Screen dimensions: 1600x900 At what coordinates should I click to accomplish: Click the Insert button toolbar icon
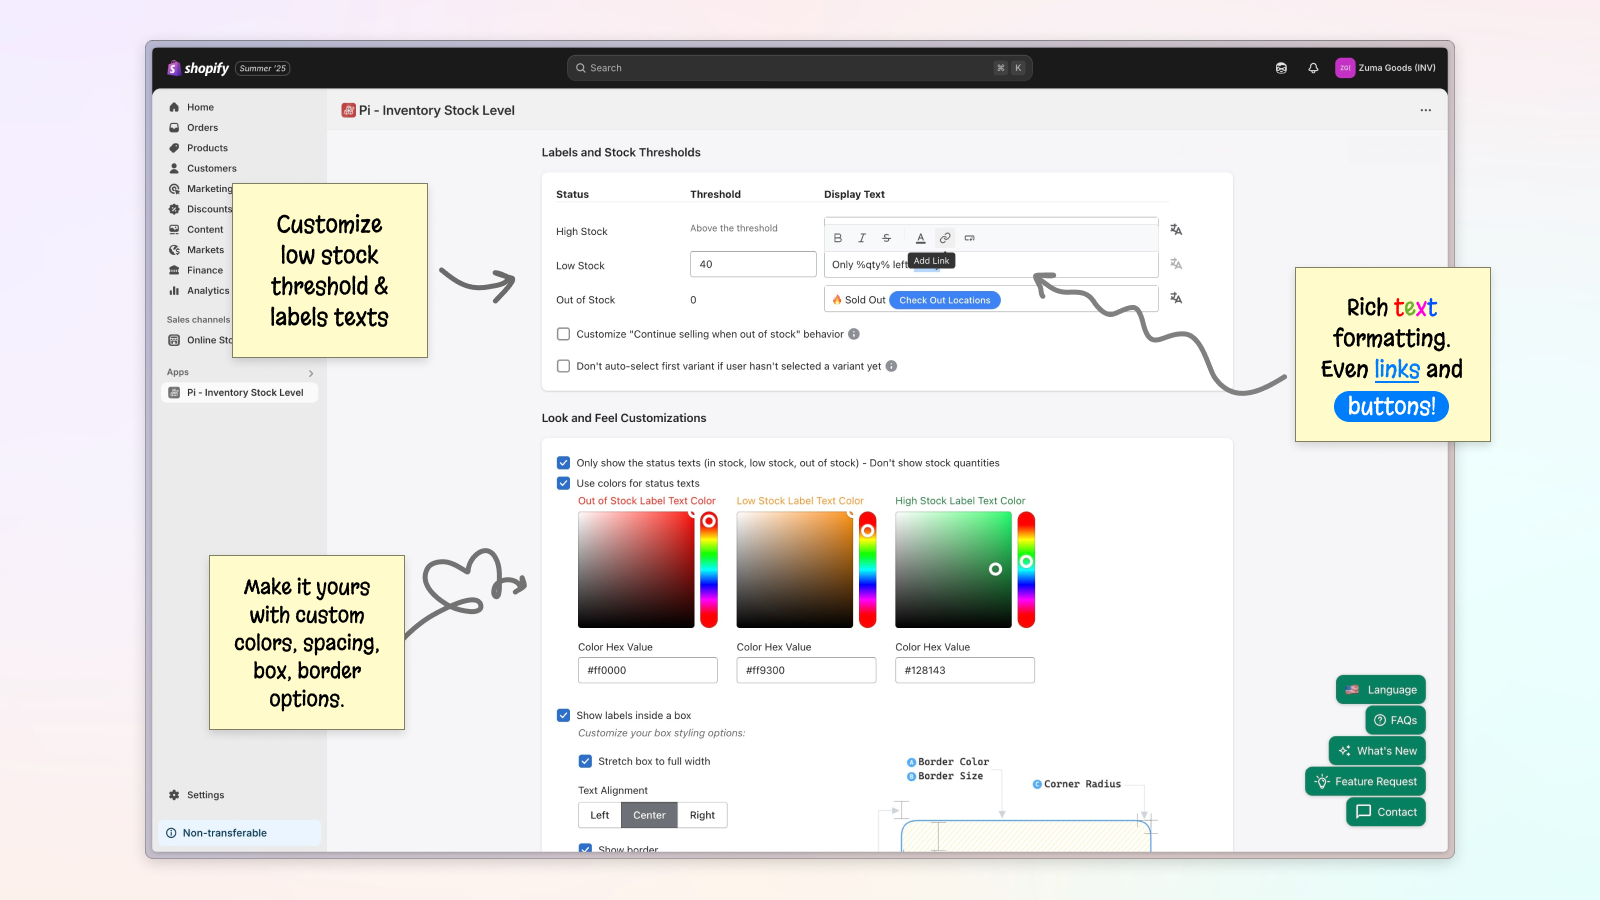click(969, 238)
